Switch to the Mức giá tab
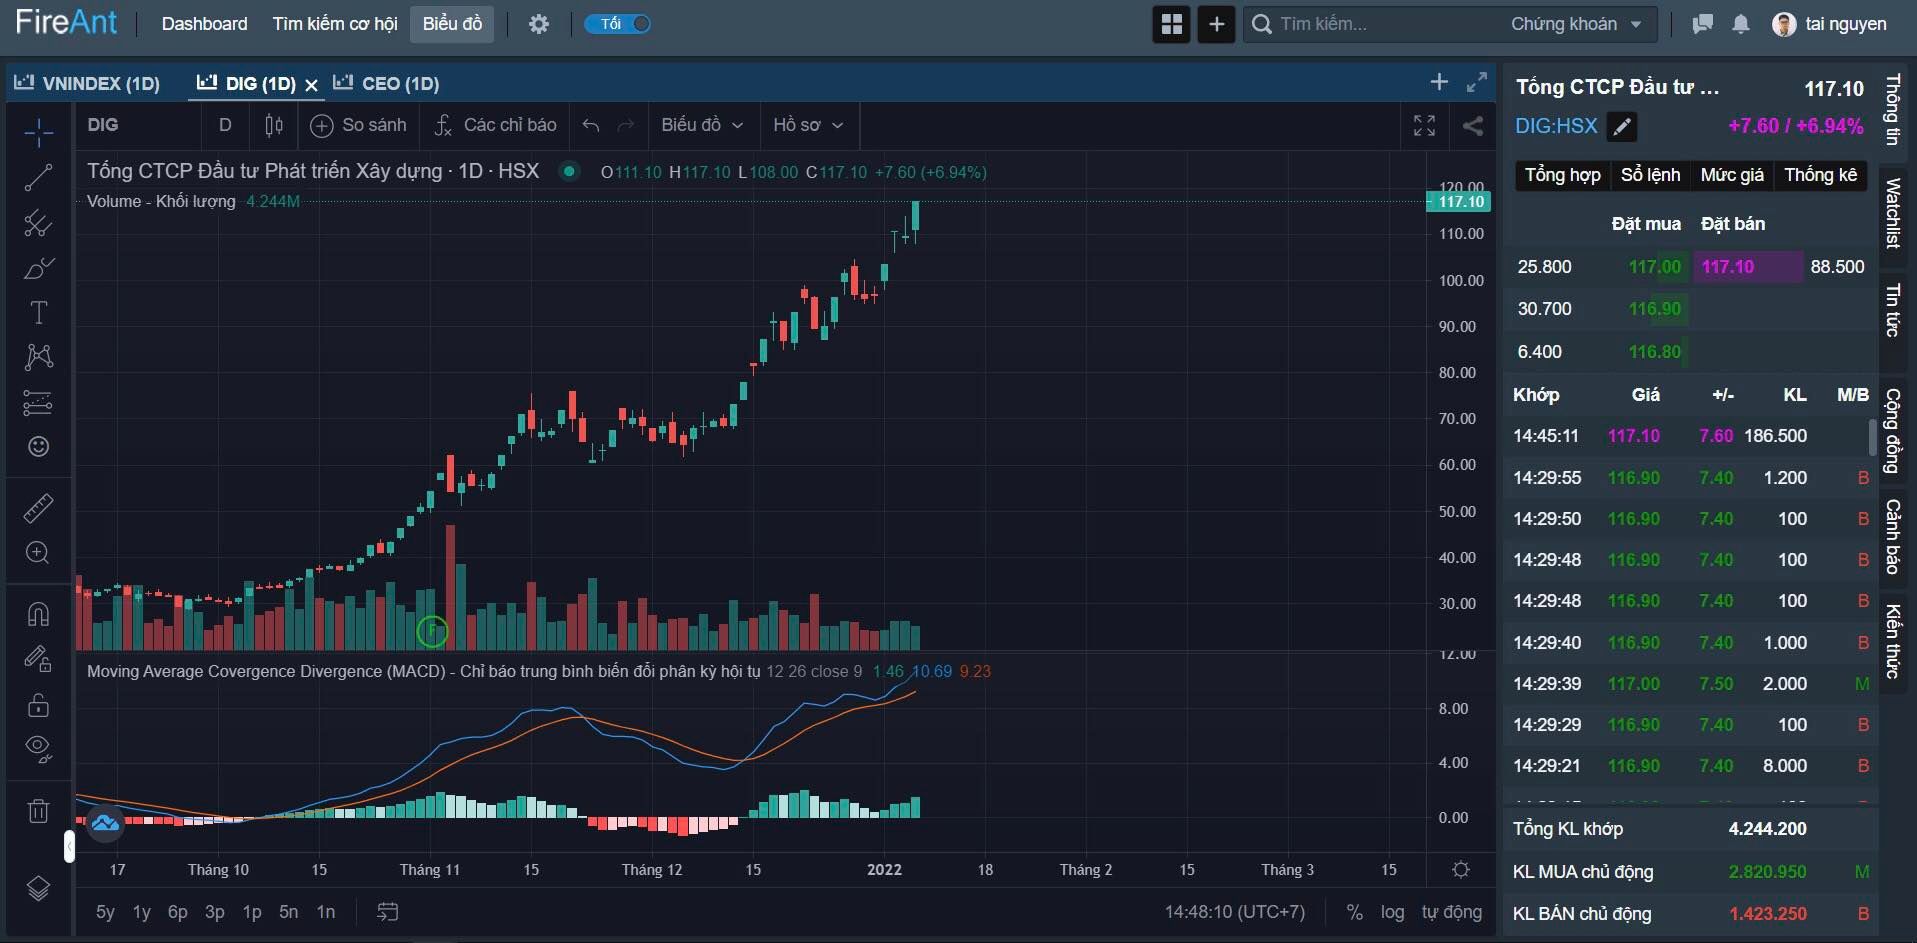This screenshot has height=943, width=1917. click(x=1732, y=175)
